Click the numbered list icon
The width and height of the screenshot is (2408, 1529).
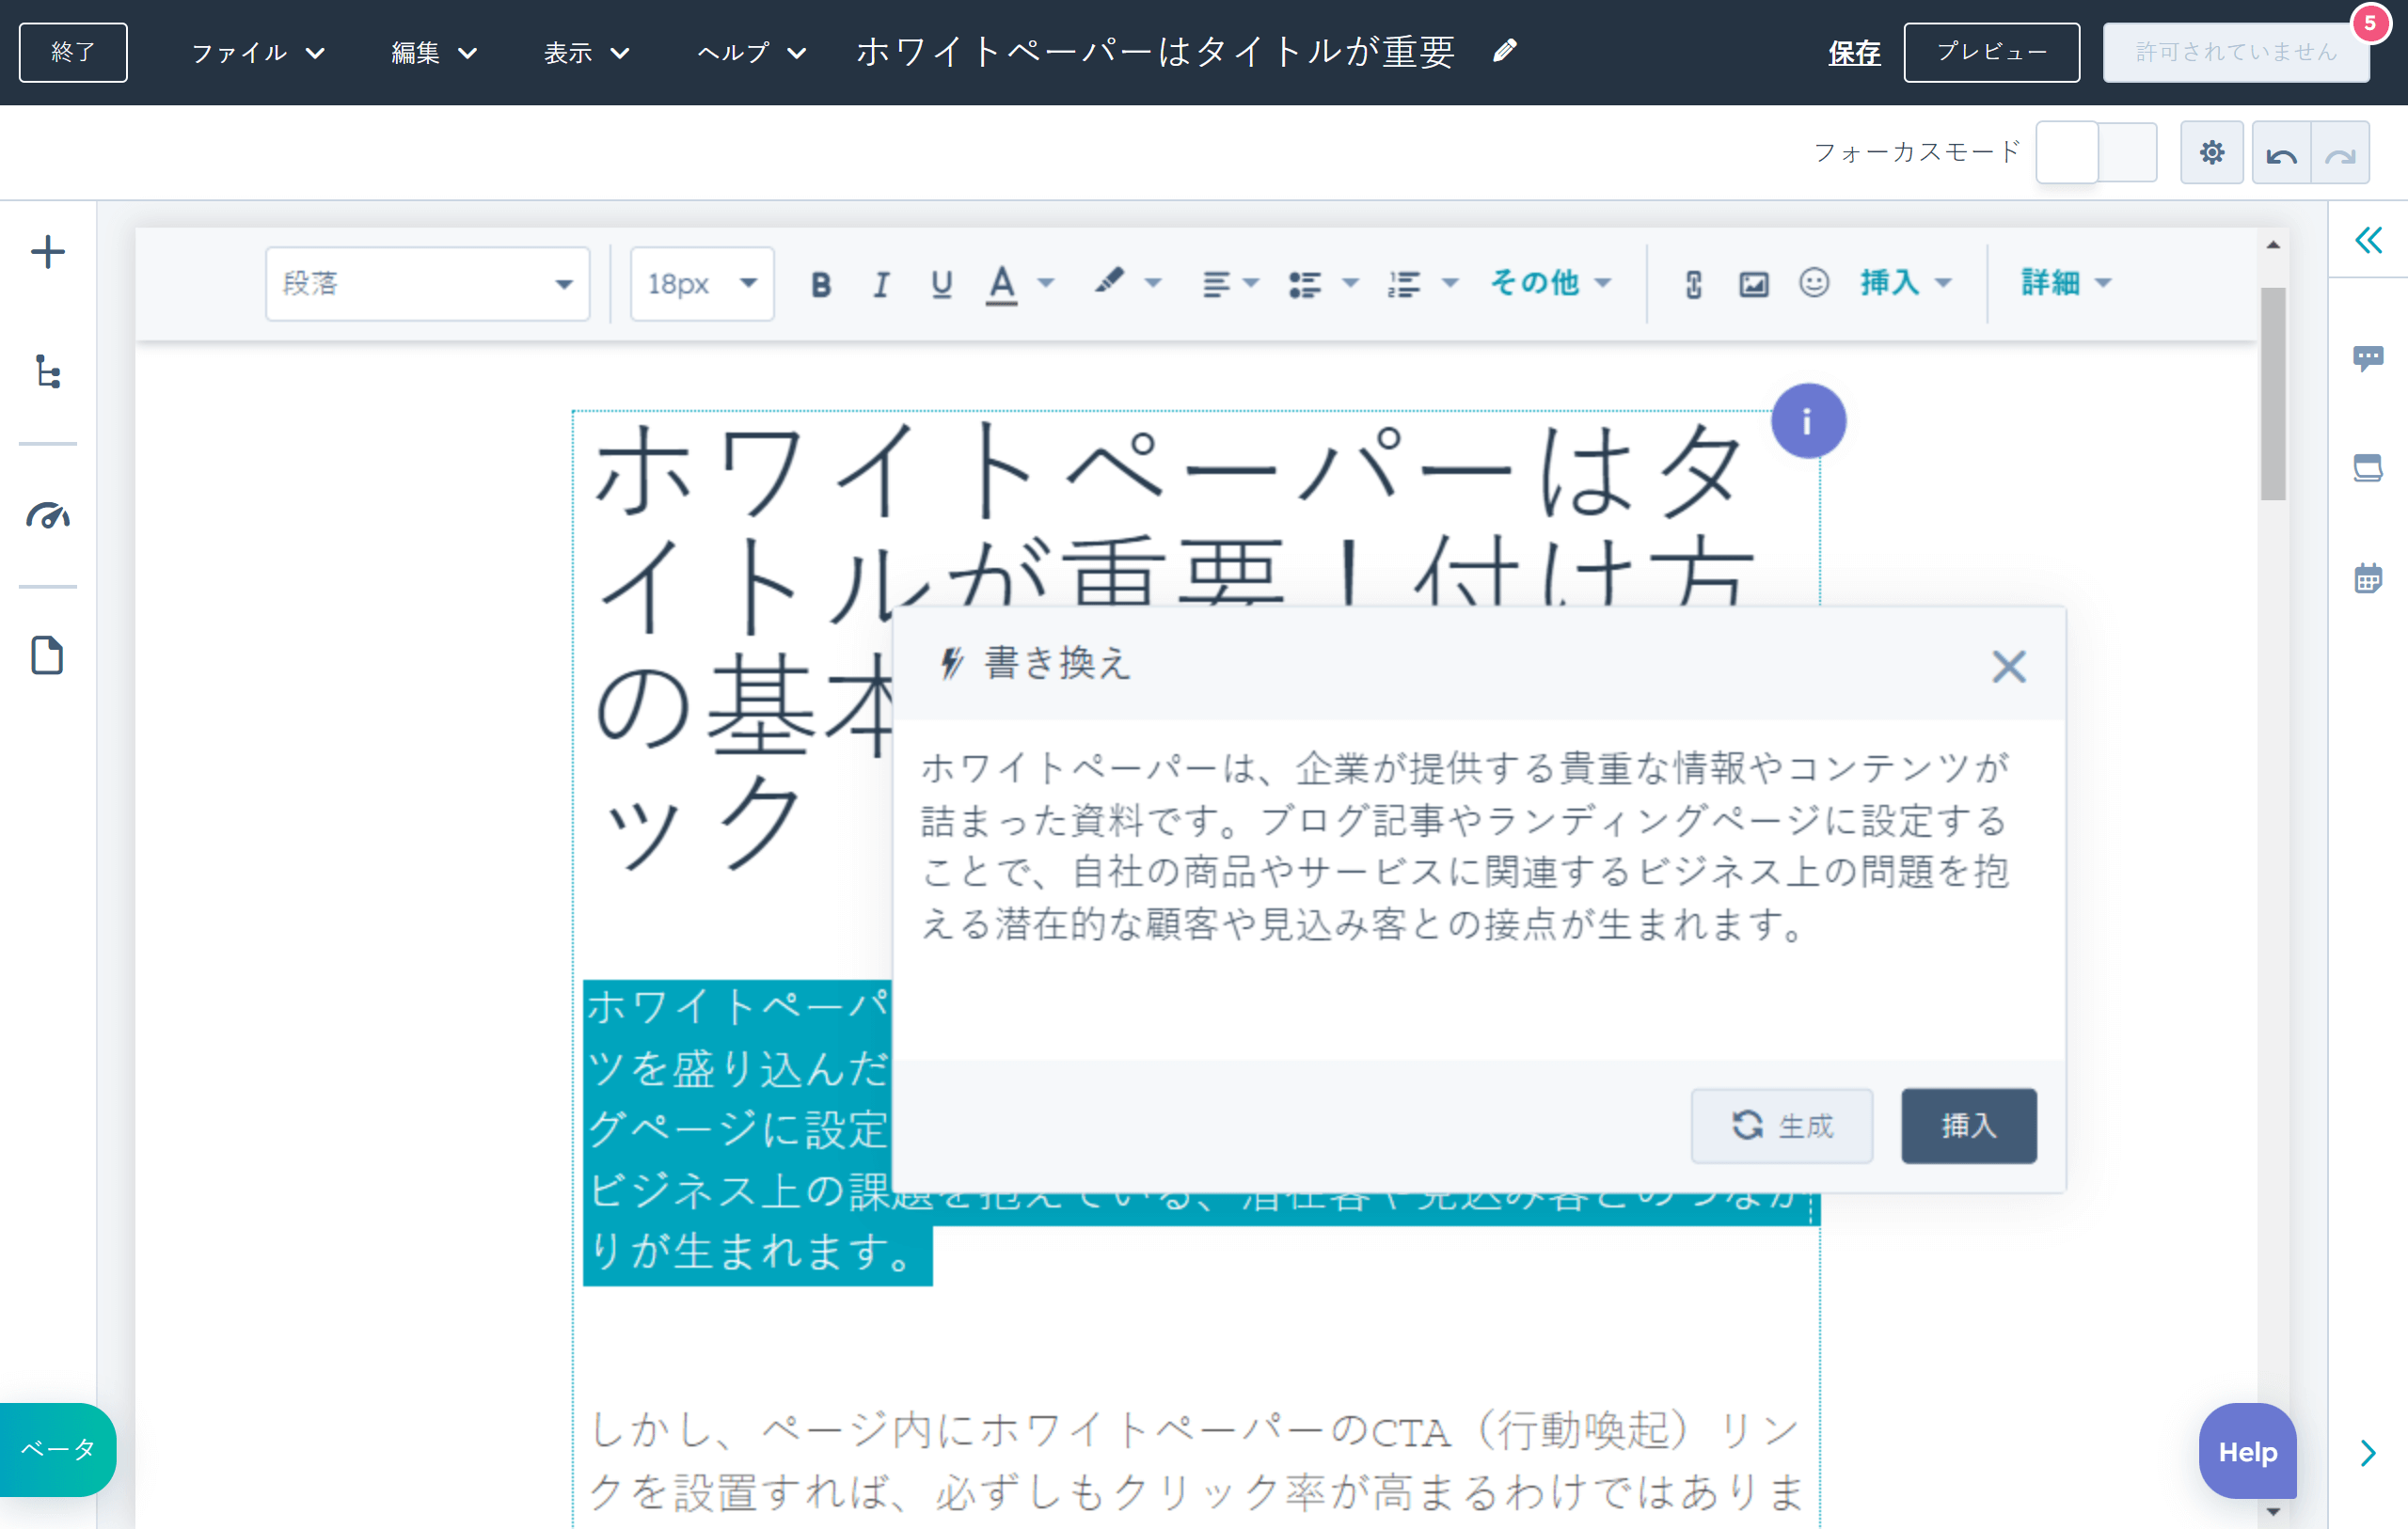pyautogui.click(x=1404, y=284)
